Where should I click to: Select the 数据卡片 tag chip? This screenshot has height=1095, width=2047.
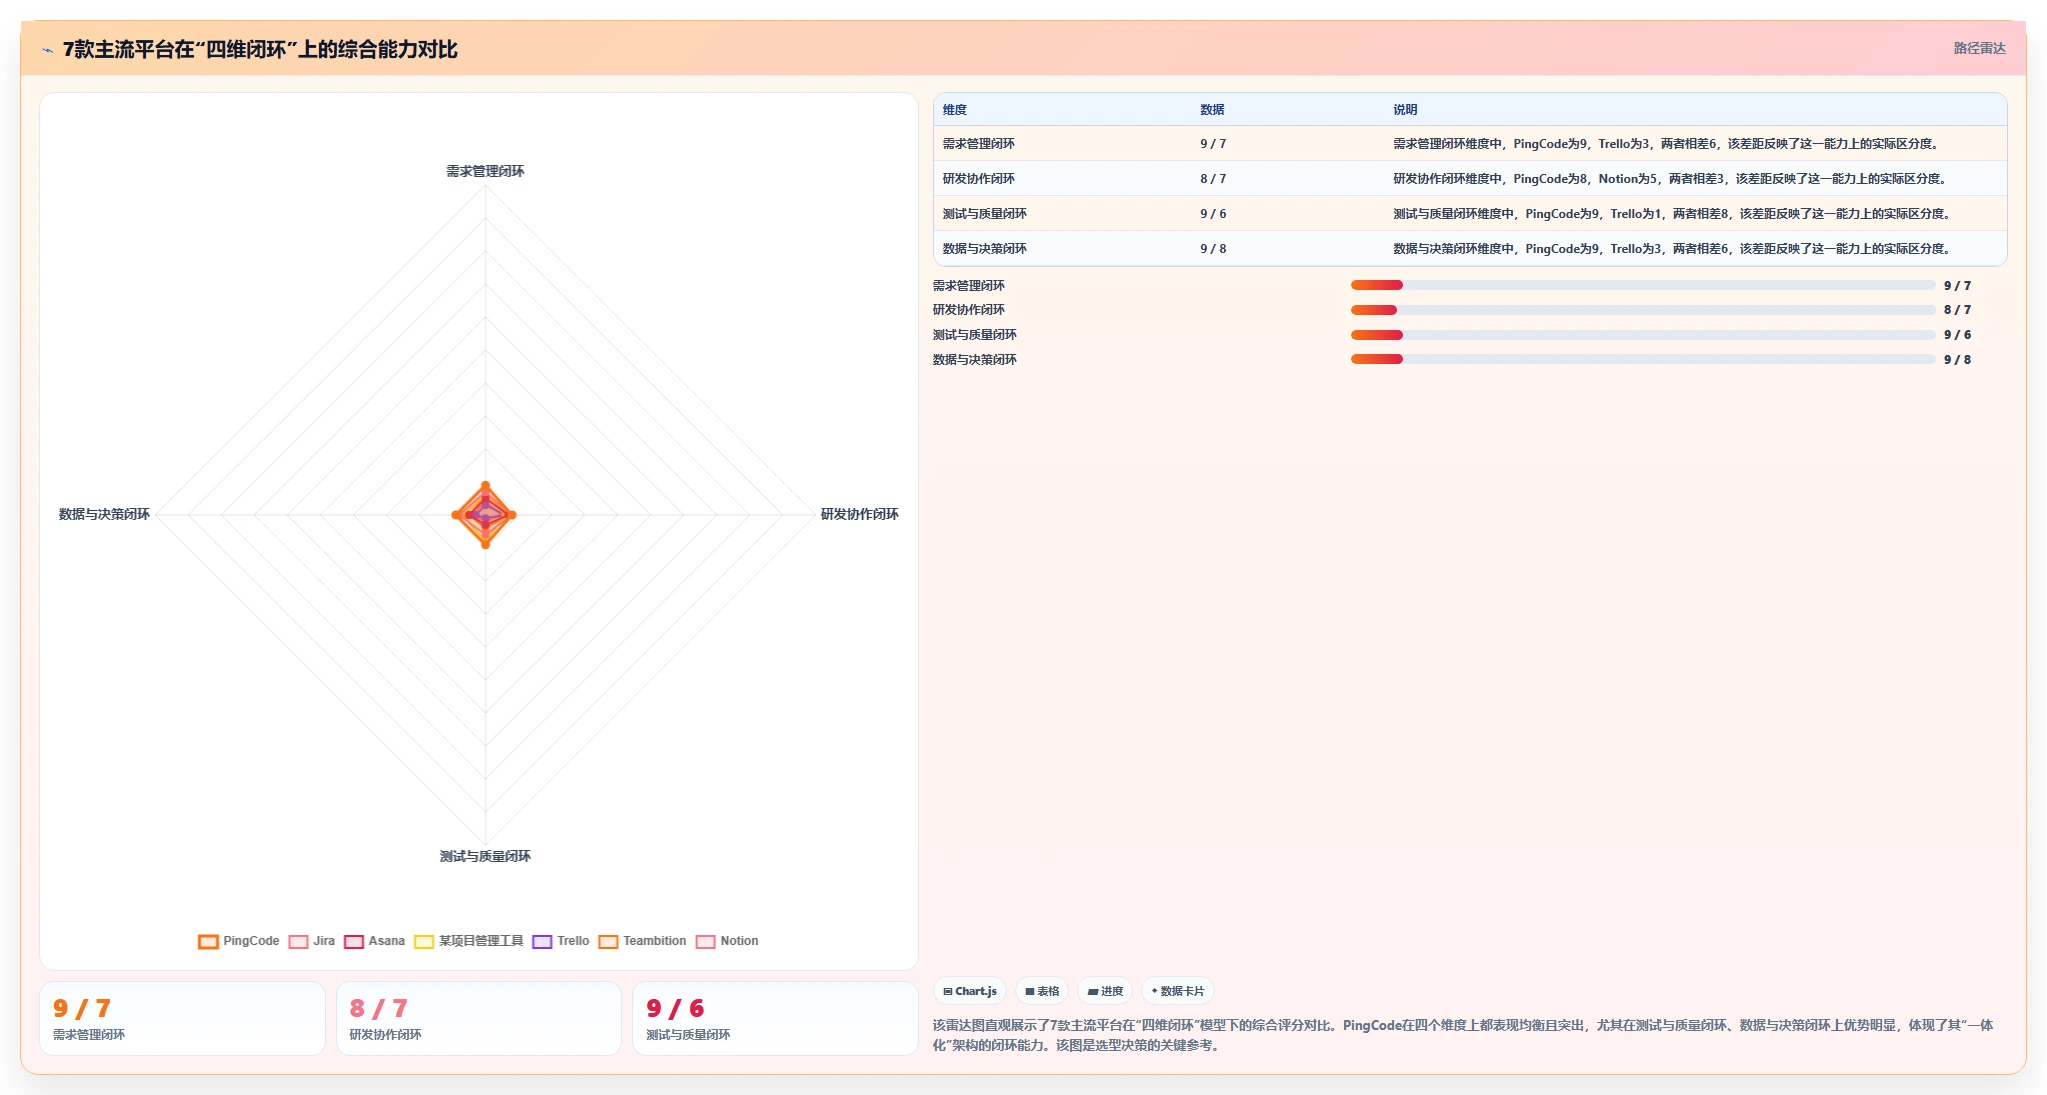(1178, 991)
